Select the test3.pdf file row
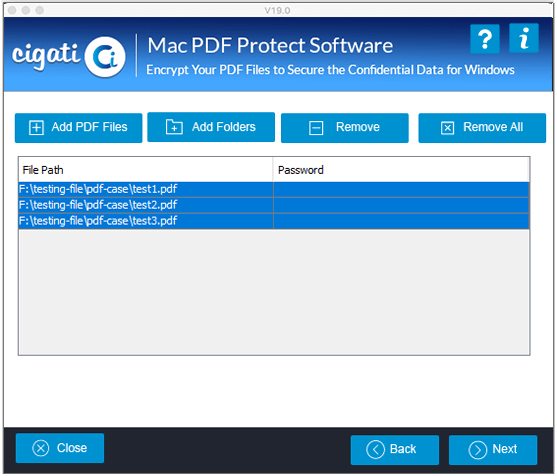Viewport: 557px width, 476px height. click(x=274, y=221)
